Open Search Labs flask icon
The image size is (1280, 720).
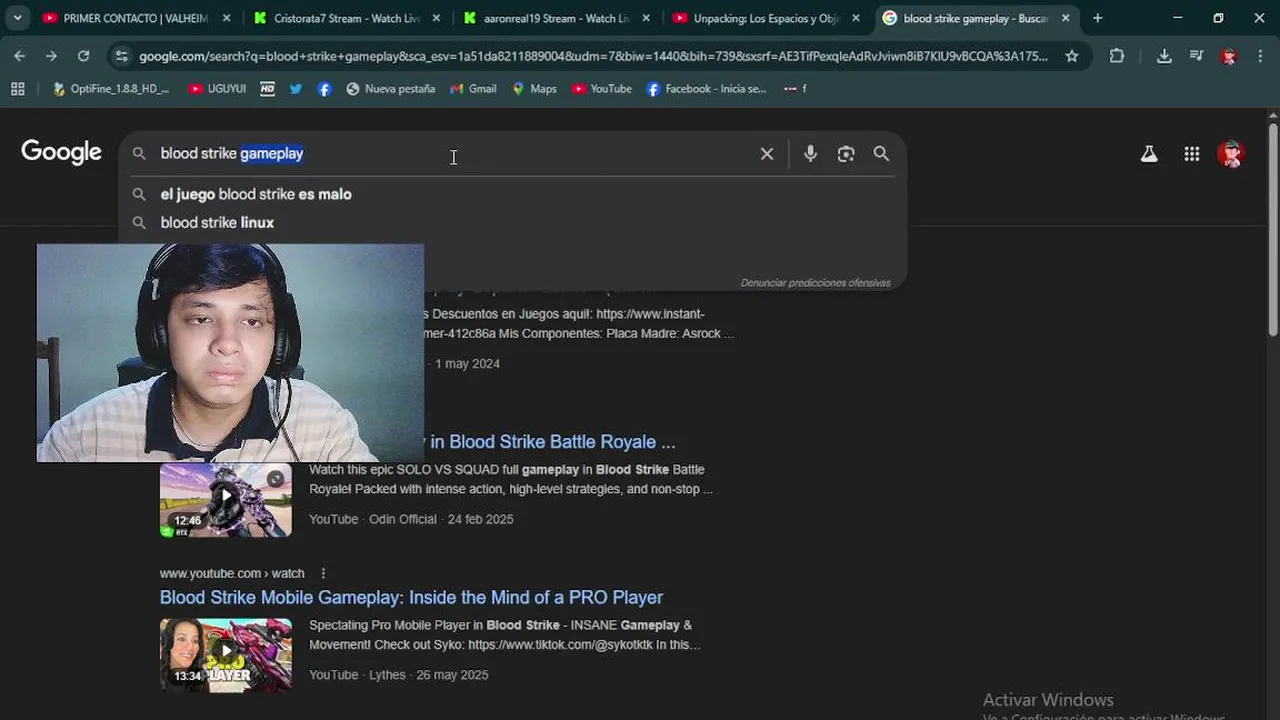point(1149,154)
